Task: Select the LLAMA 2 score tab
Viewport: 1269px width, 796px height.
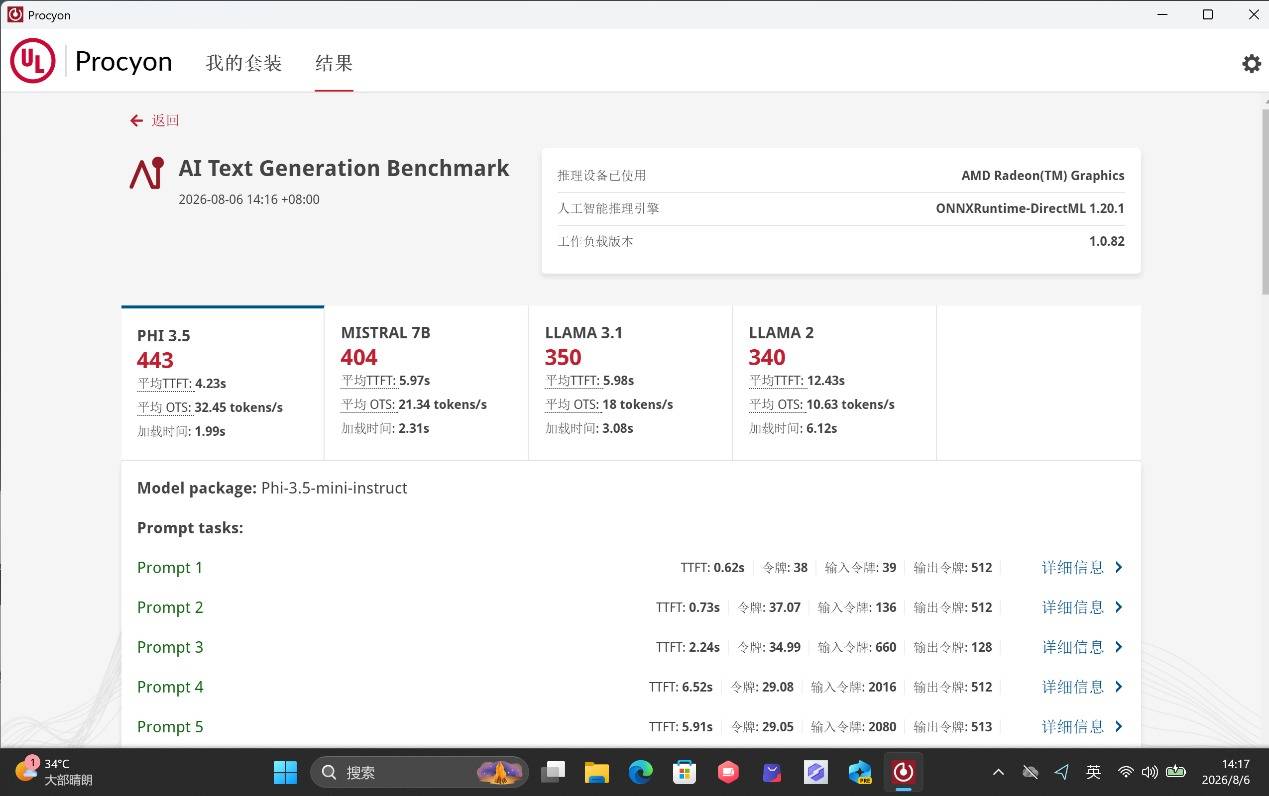Action: (x=834, y=383)
